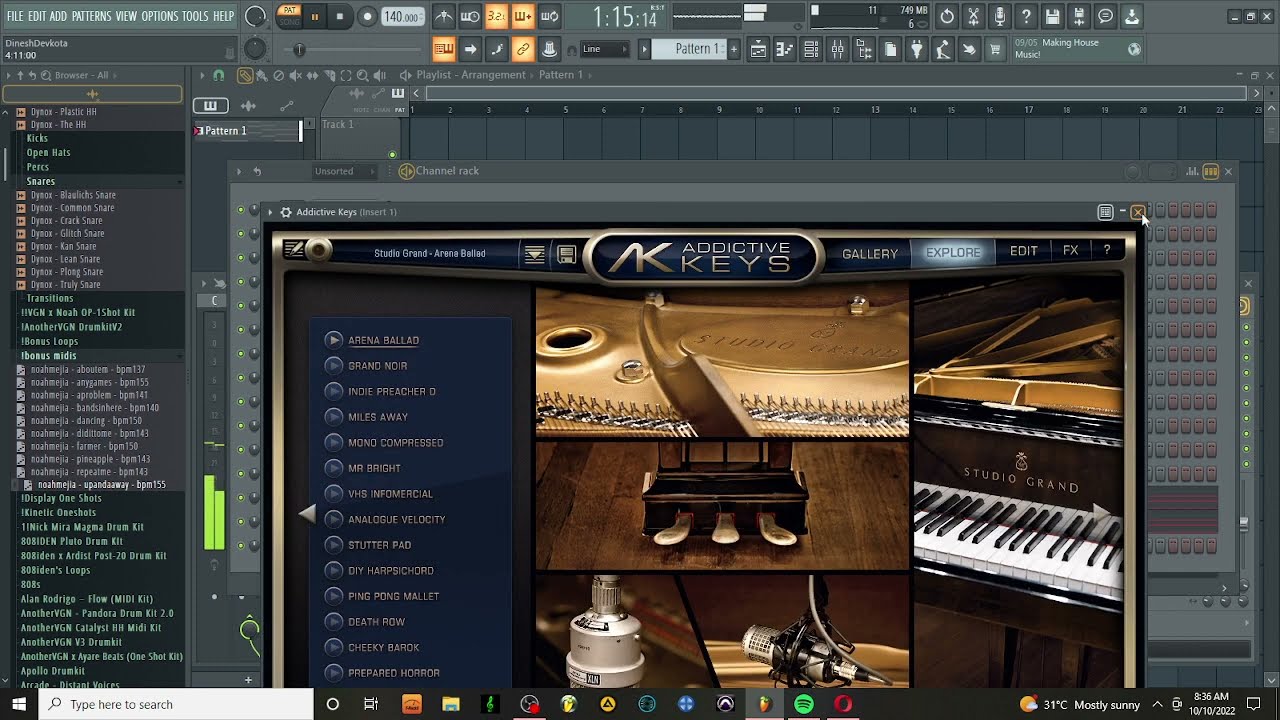
Task: Open the Piano roll view icon
Action: point(785,49)
